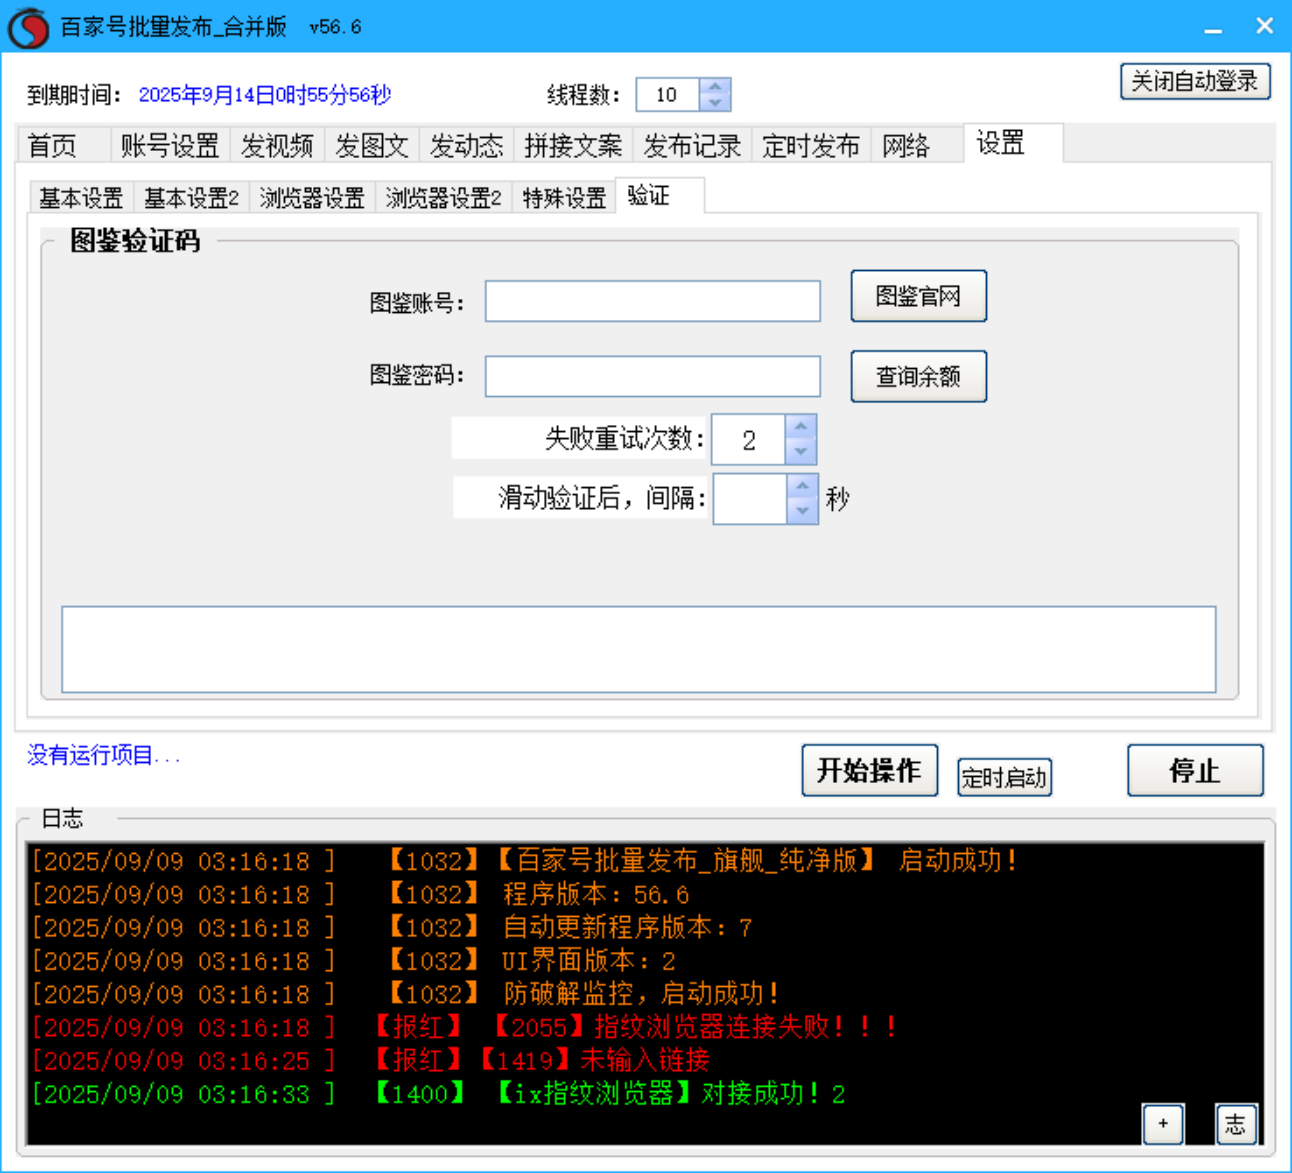Image resolution: width=1292 pixels, height=1173 pixels.
Task: Click the 图鉴密码 input field
Action: pyautogui.click(x=652, y=376)
